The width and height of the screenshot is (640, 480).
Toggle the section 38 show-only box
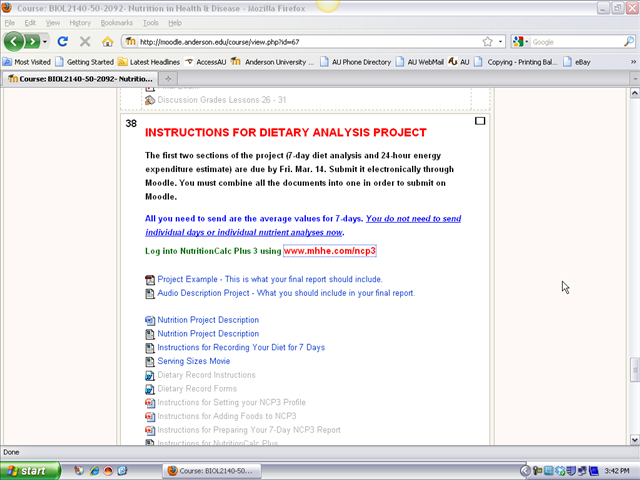click(480, 121)
